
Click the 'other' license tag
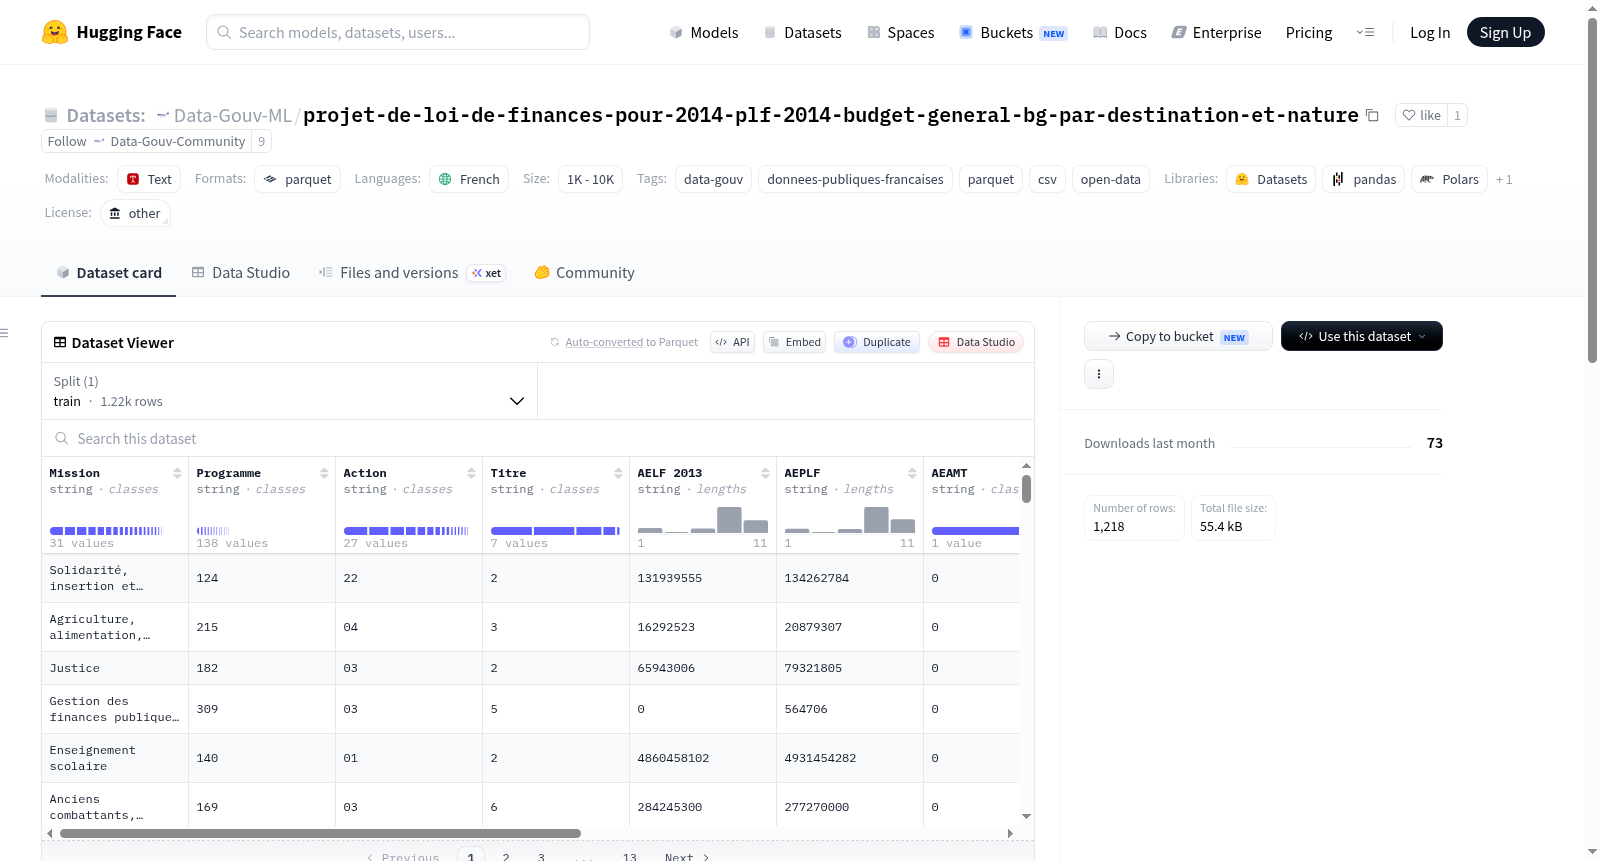[x=135, y=213]
